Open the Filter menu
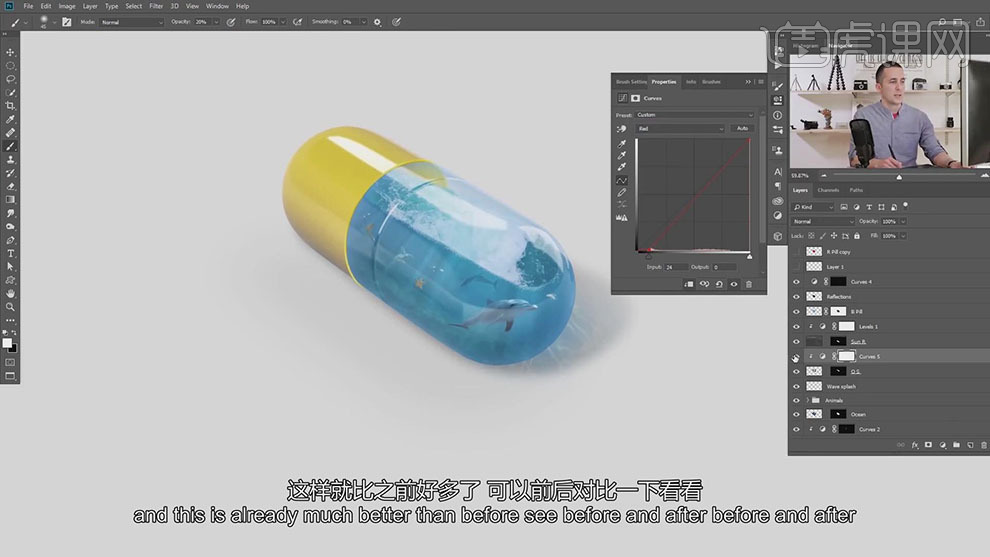Screen dimensions: 990x557 click(156, 6)
